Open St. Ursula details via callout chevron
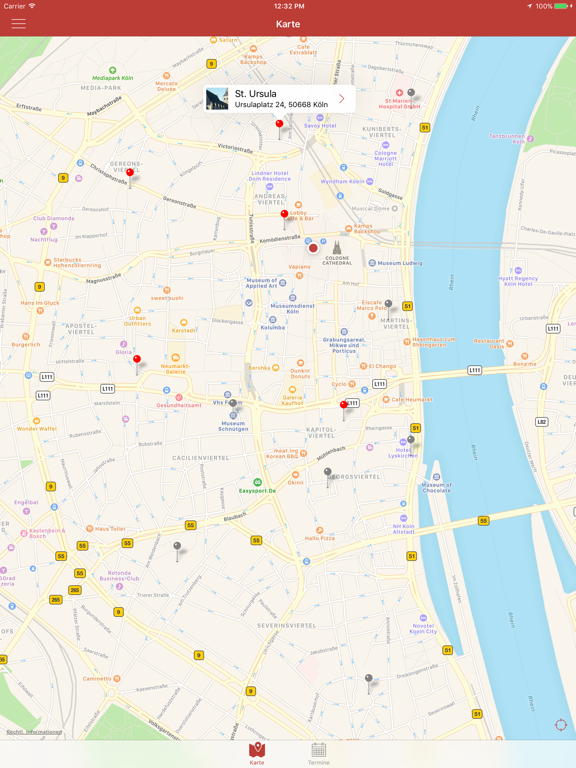 pyautogui.click(x=341, y=99)
